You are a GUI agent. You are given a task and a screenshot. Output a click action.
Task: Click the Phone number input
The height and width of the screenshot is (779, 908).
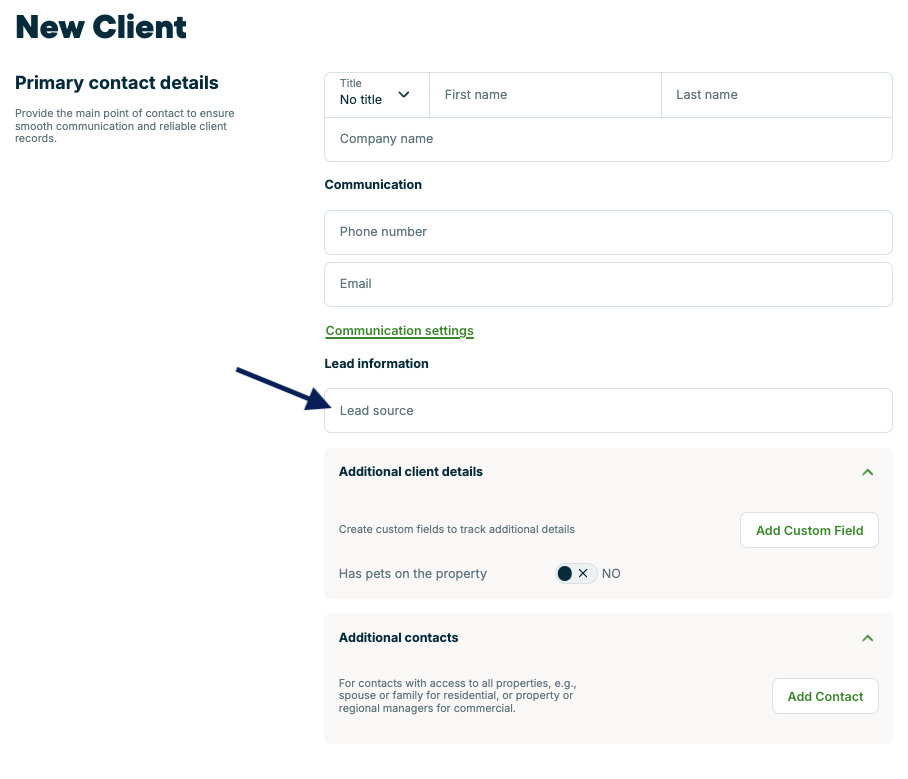[608, 232]
